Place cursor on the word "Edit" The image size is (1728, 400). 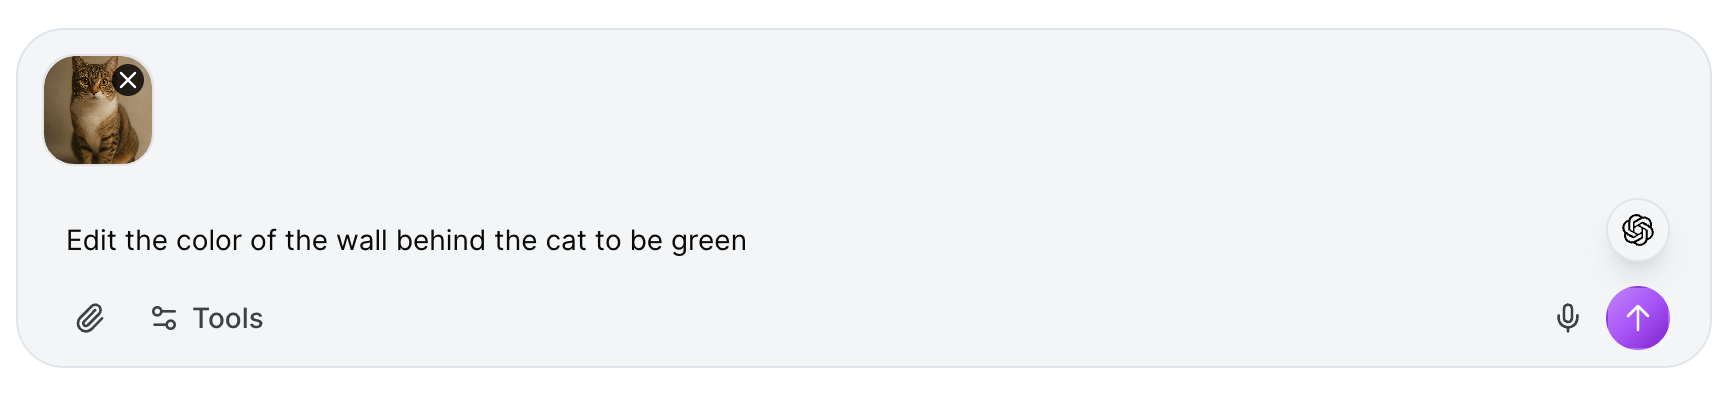point(91,241)
